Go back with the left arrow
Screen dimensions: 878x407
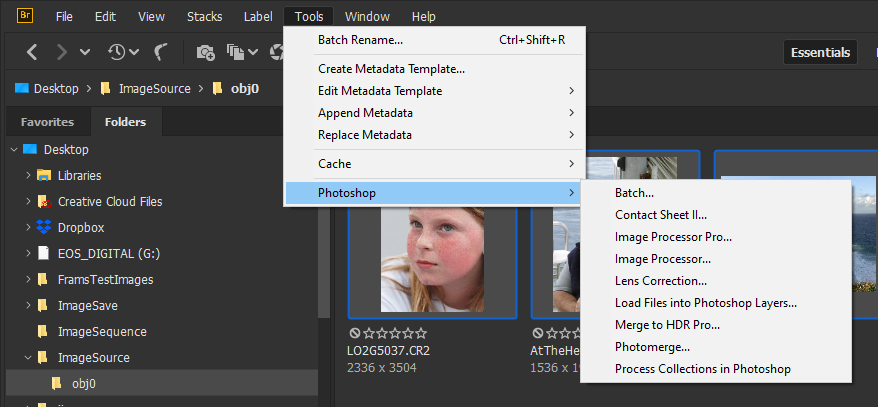(33, 51)
